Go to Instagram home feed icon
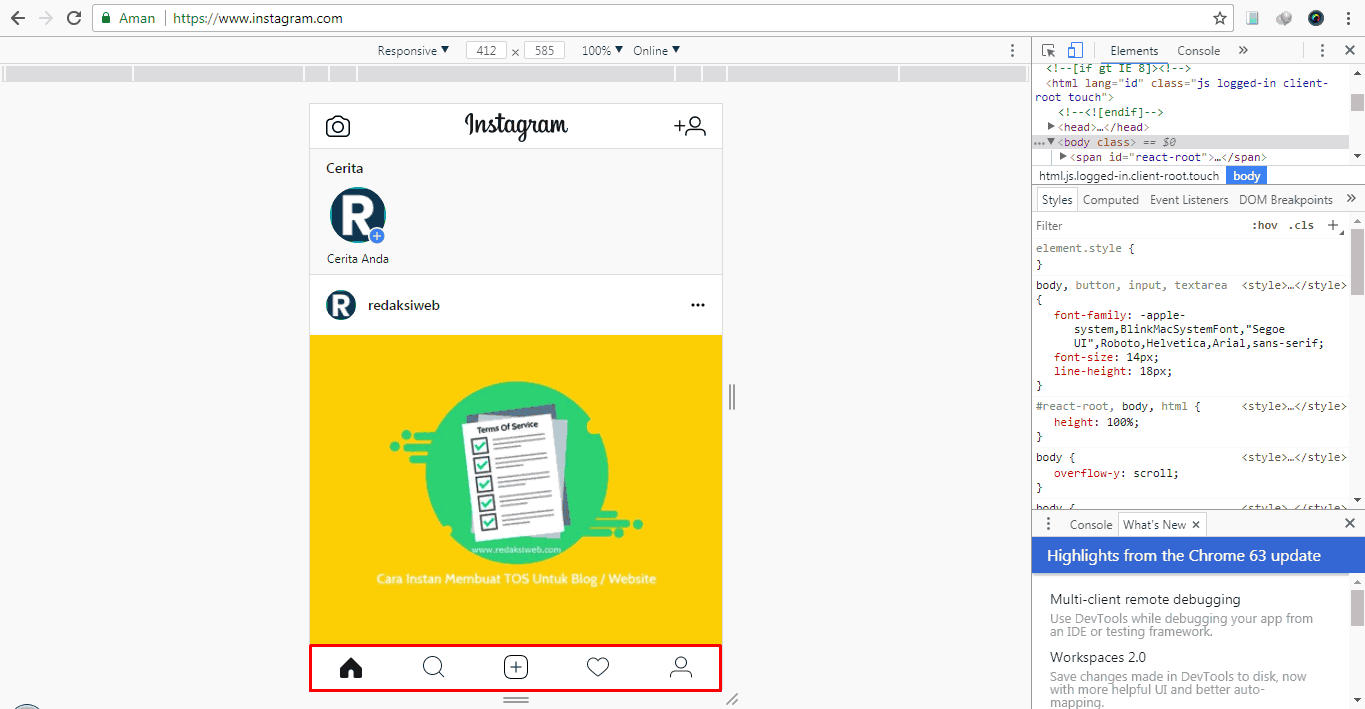The width and height of the screenshot is (1365, 709). coord(351,668)
